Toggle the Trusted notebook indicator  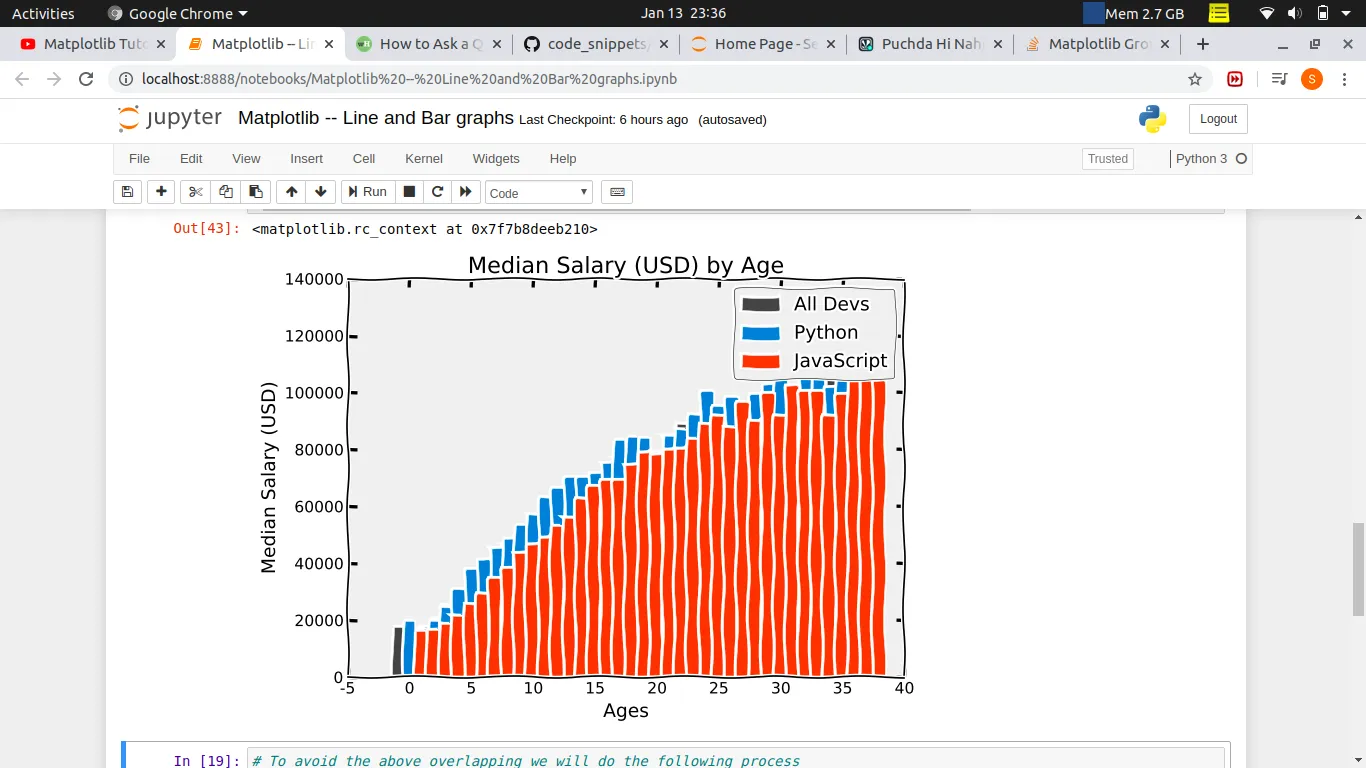click(x=1108, y=159)
